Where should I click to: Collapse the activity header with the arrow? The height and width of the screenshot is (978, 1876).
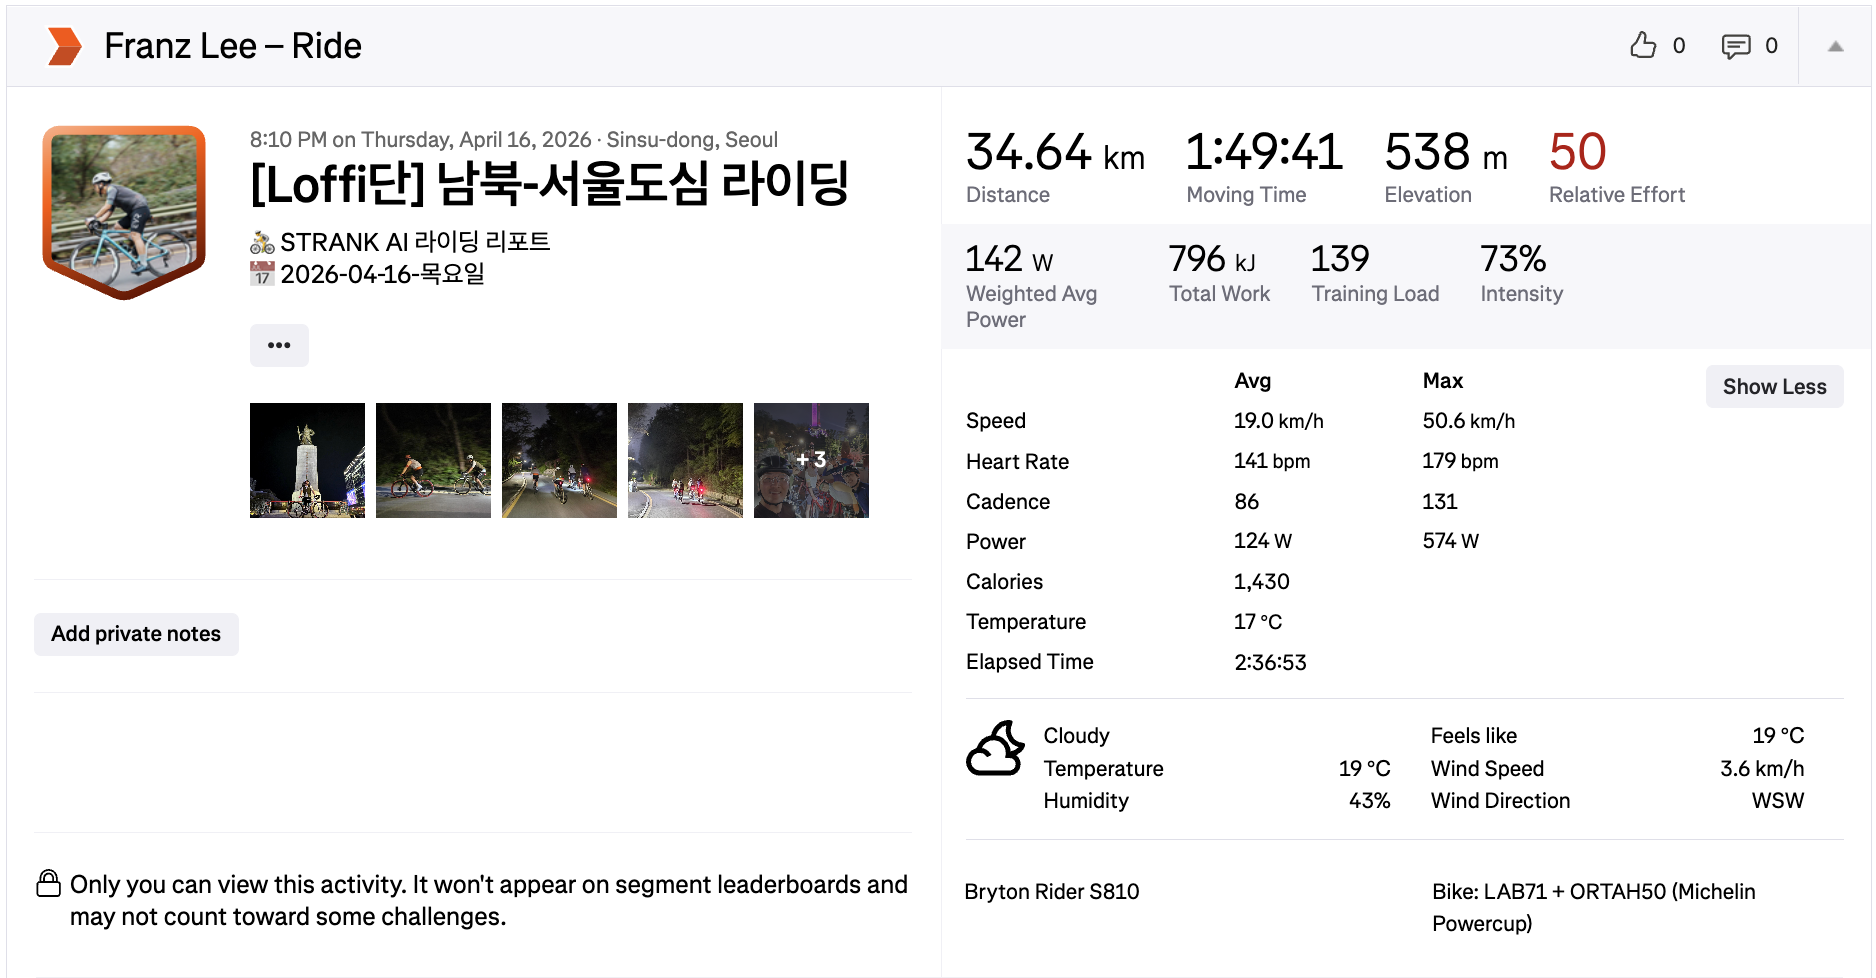coord(1835,46)
